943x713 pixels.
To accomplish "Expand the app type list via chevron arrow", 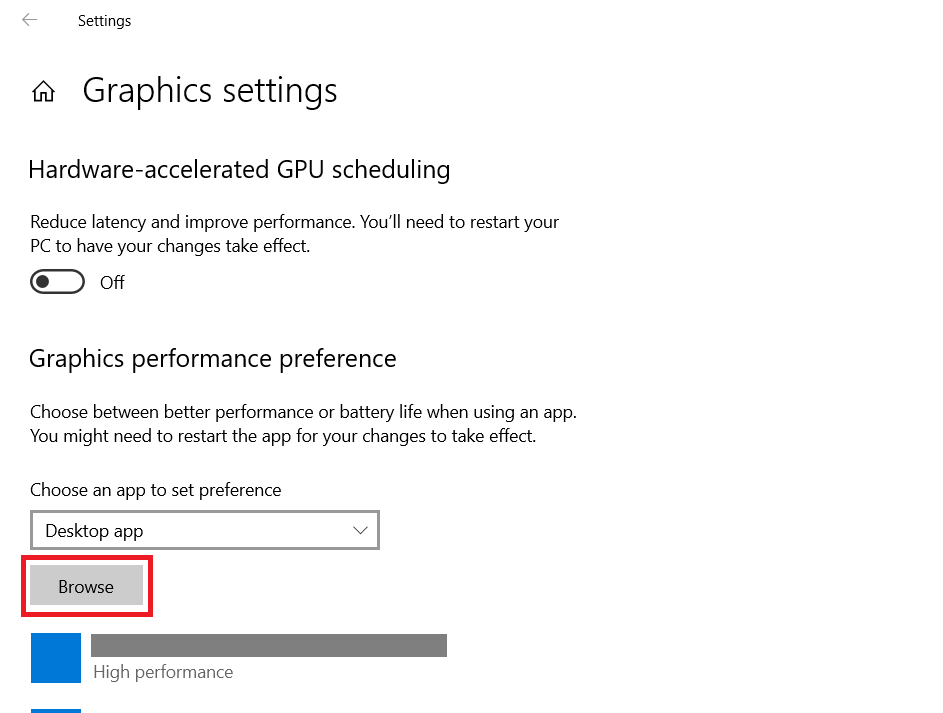I will coord(360,530).
